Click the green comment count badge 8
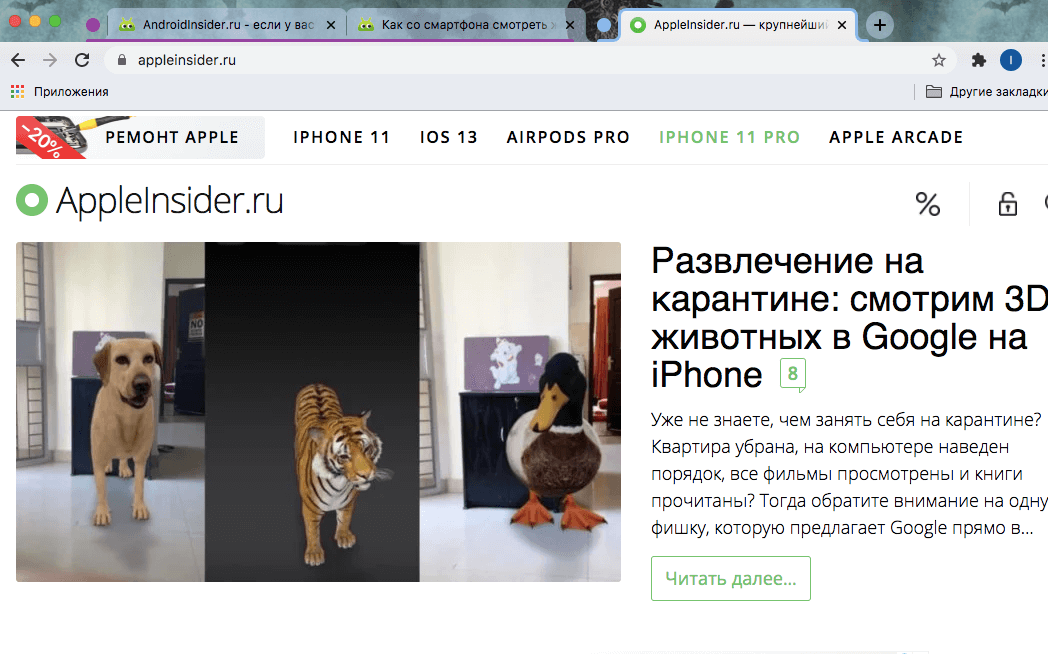The width and height of the screenshot is (1048, 654). coord(793,374)
